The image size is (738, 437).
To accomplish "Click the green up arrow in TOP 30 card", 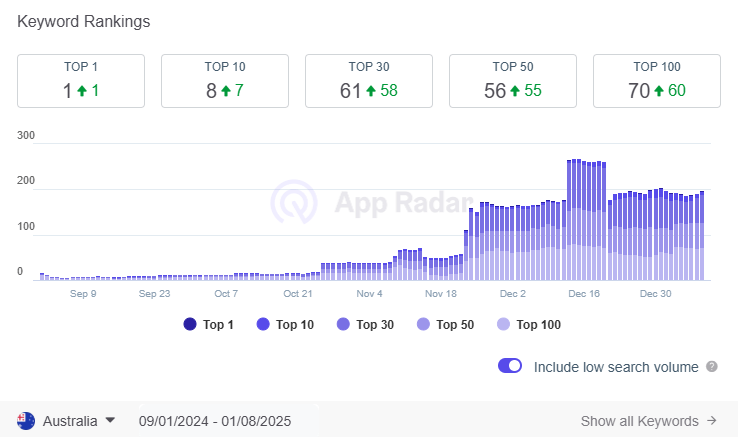I will pyautogui.click(x=371, y=90).
